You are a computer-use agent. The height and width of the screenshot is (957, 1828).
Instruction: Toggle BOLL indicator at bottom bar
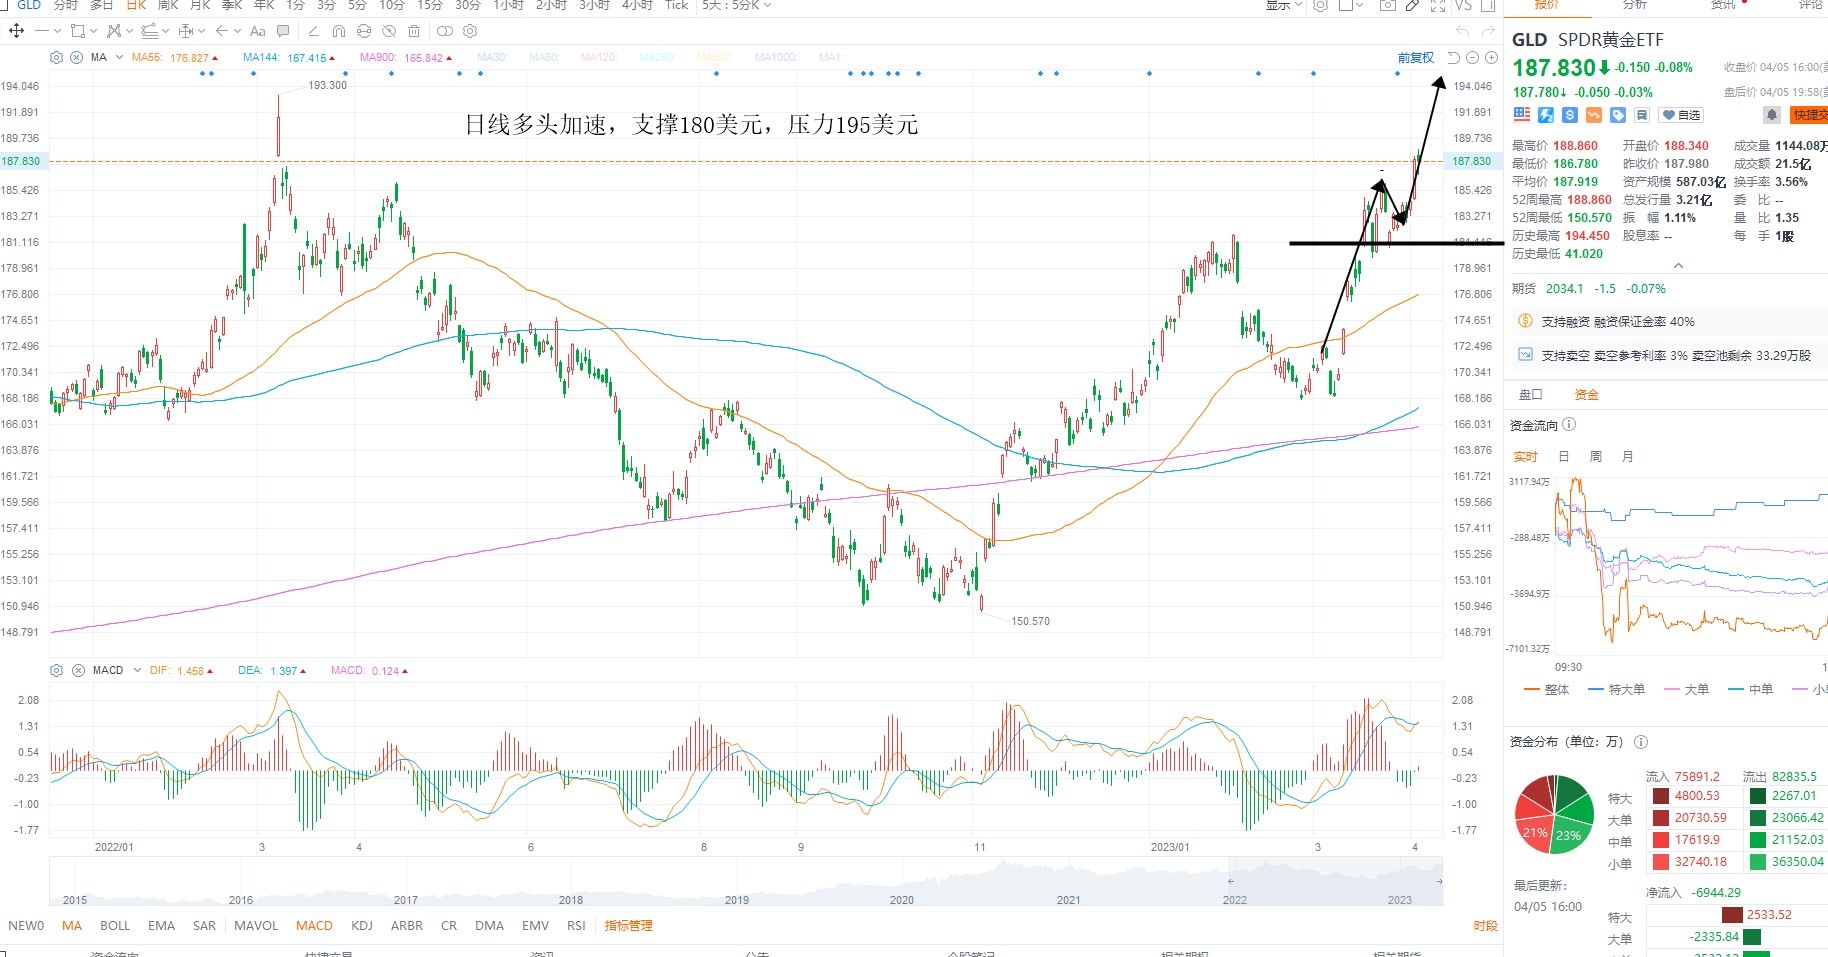point(115,926)
